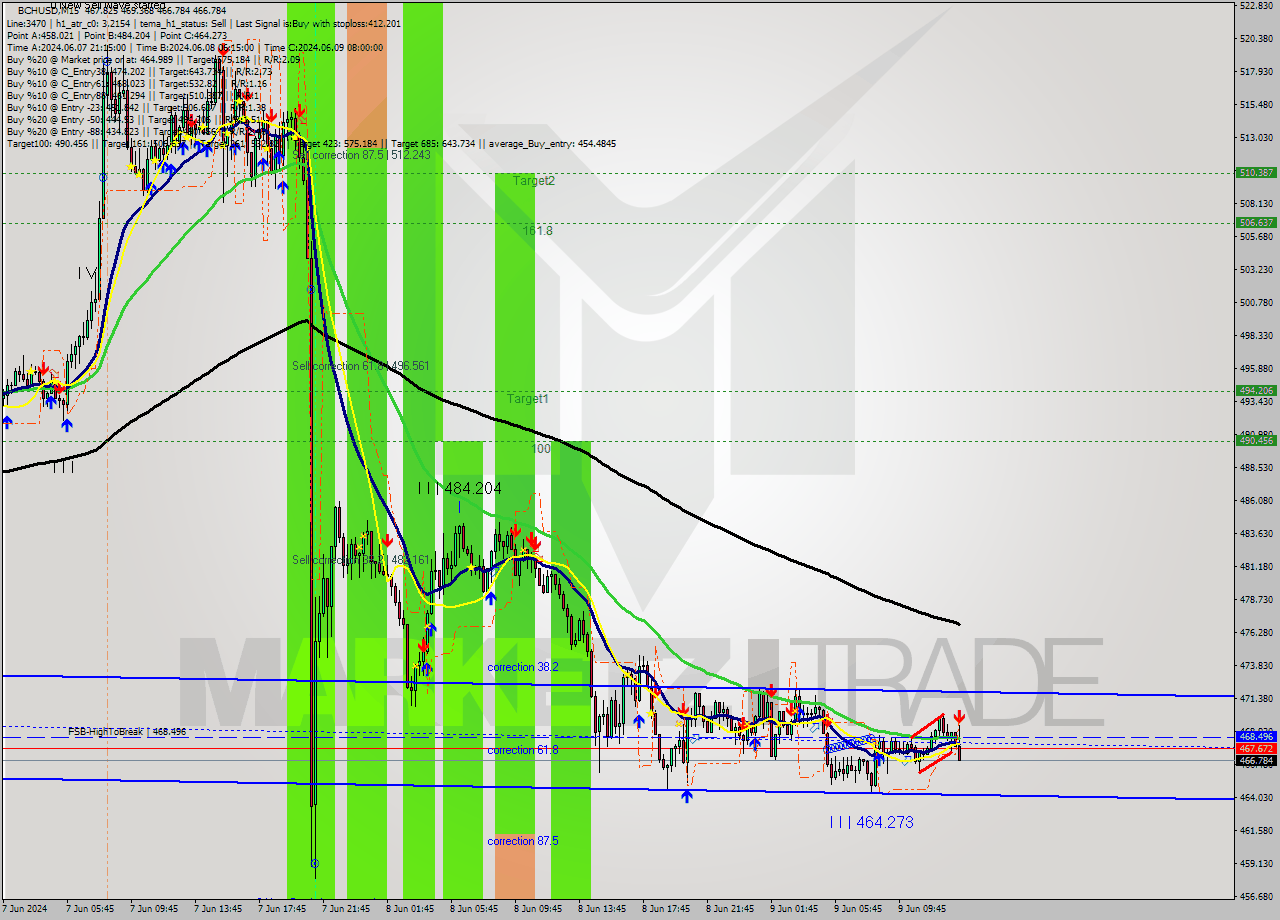
Task: Click the '8 Jun 09:45' time label
Action: click(536, 909)
